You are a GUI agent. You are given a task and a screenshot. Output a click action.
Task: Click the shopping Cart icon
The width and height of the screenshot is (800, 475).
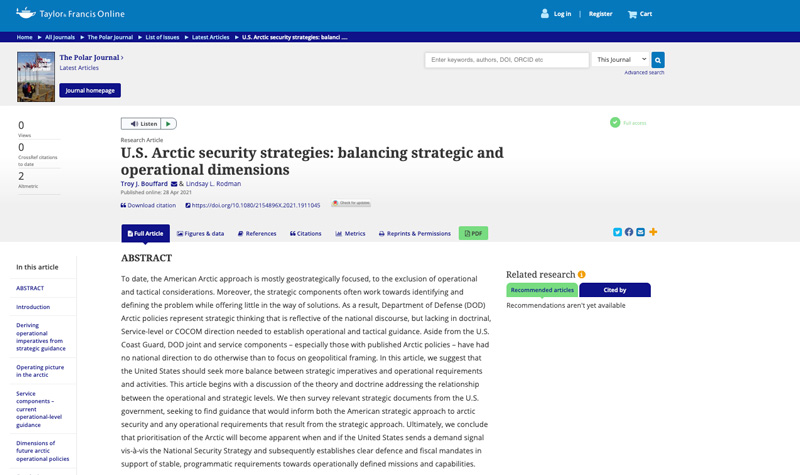[x=633, y=14]
